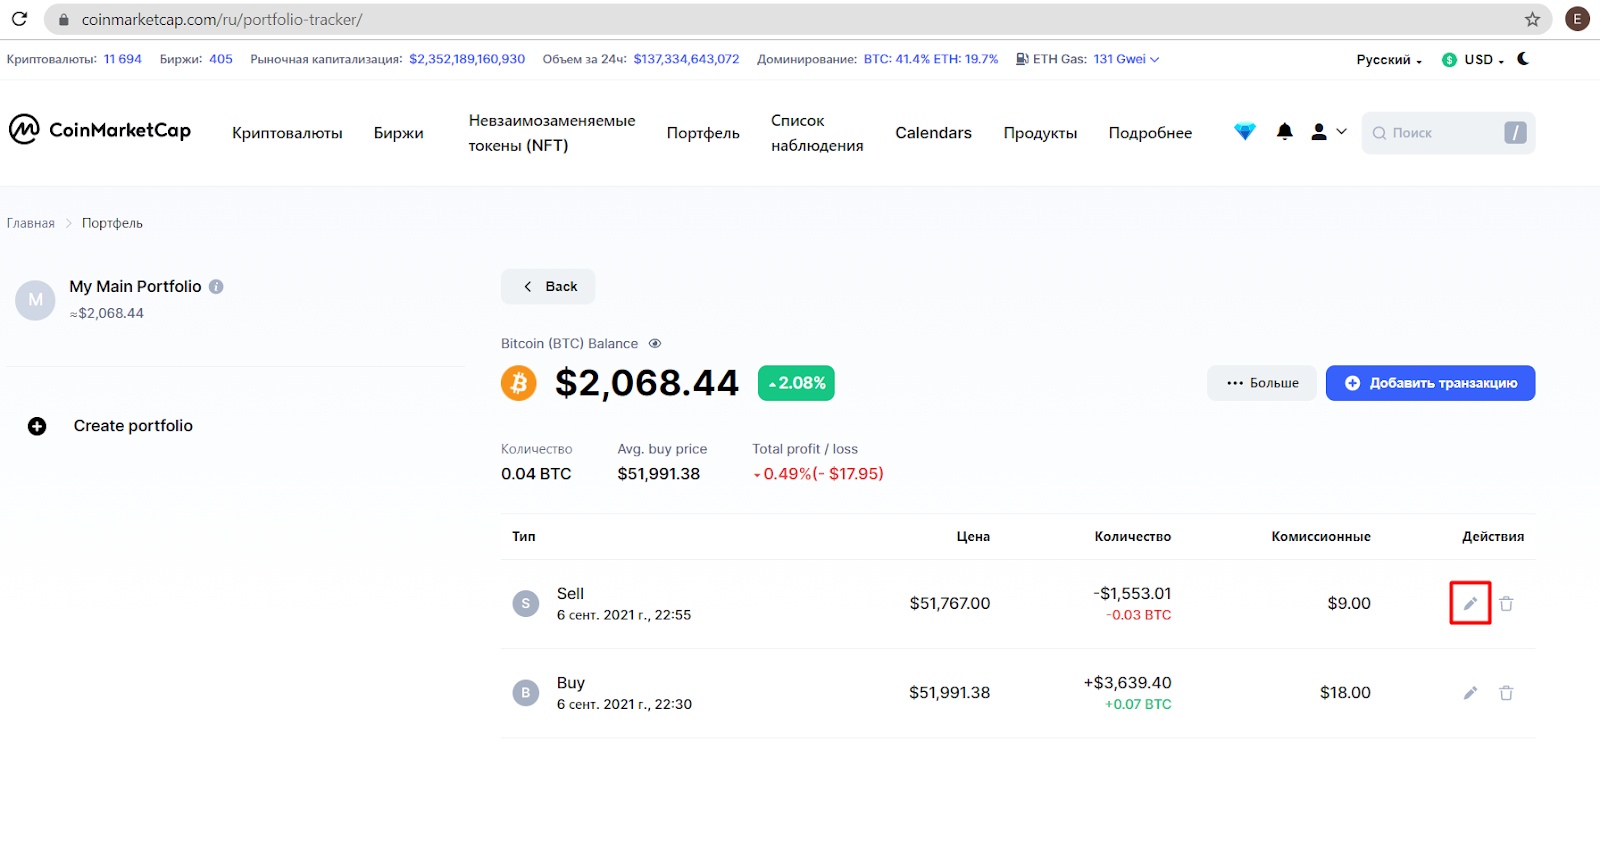The image size is (1600, 867).
Task: Click the $9.00 fee cell
Action: coord(1349,603)
